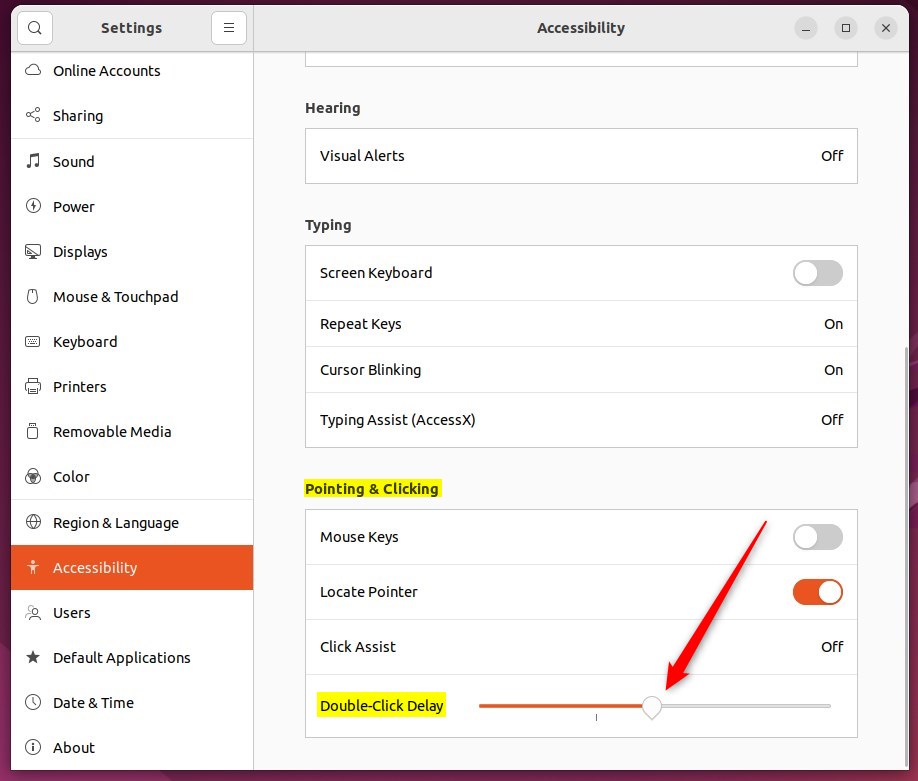918x781 pixels.
Task: Turn on Mouse Keys
Action: click(x=817, y=537)
